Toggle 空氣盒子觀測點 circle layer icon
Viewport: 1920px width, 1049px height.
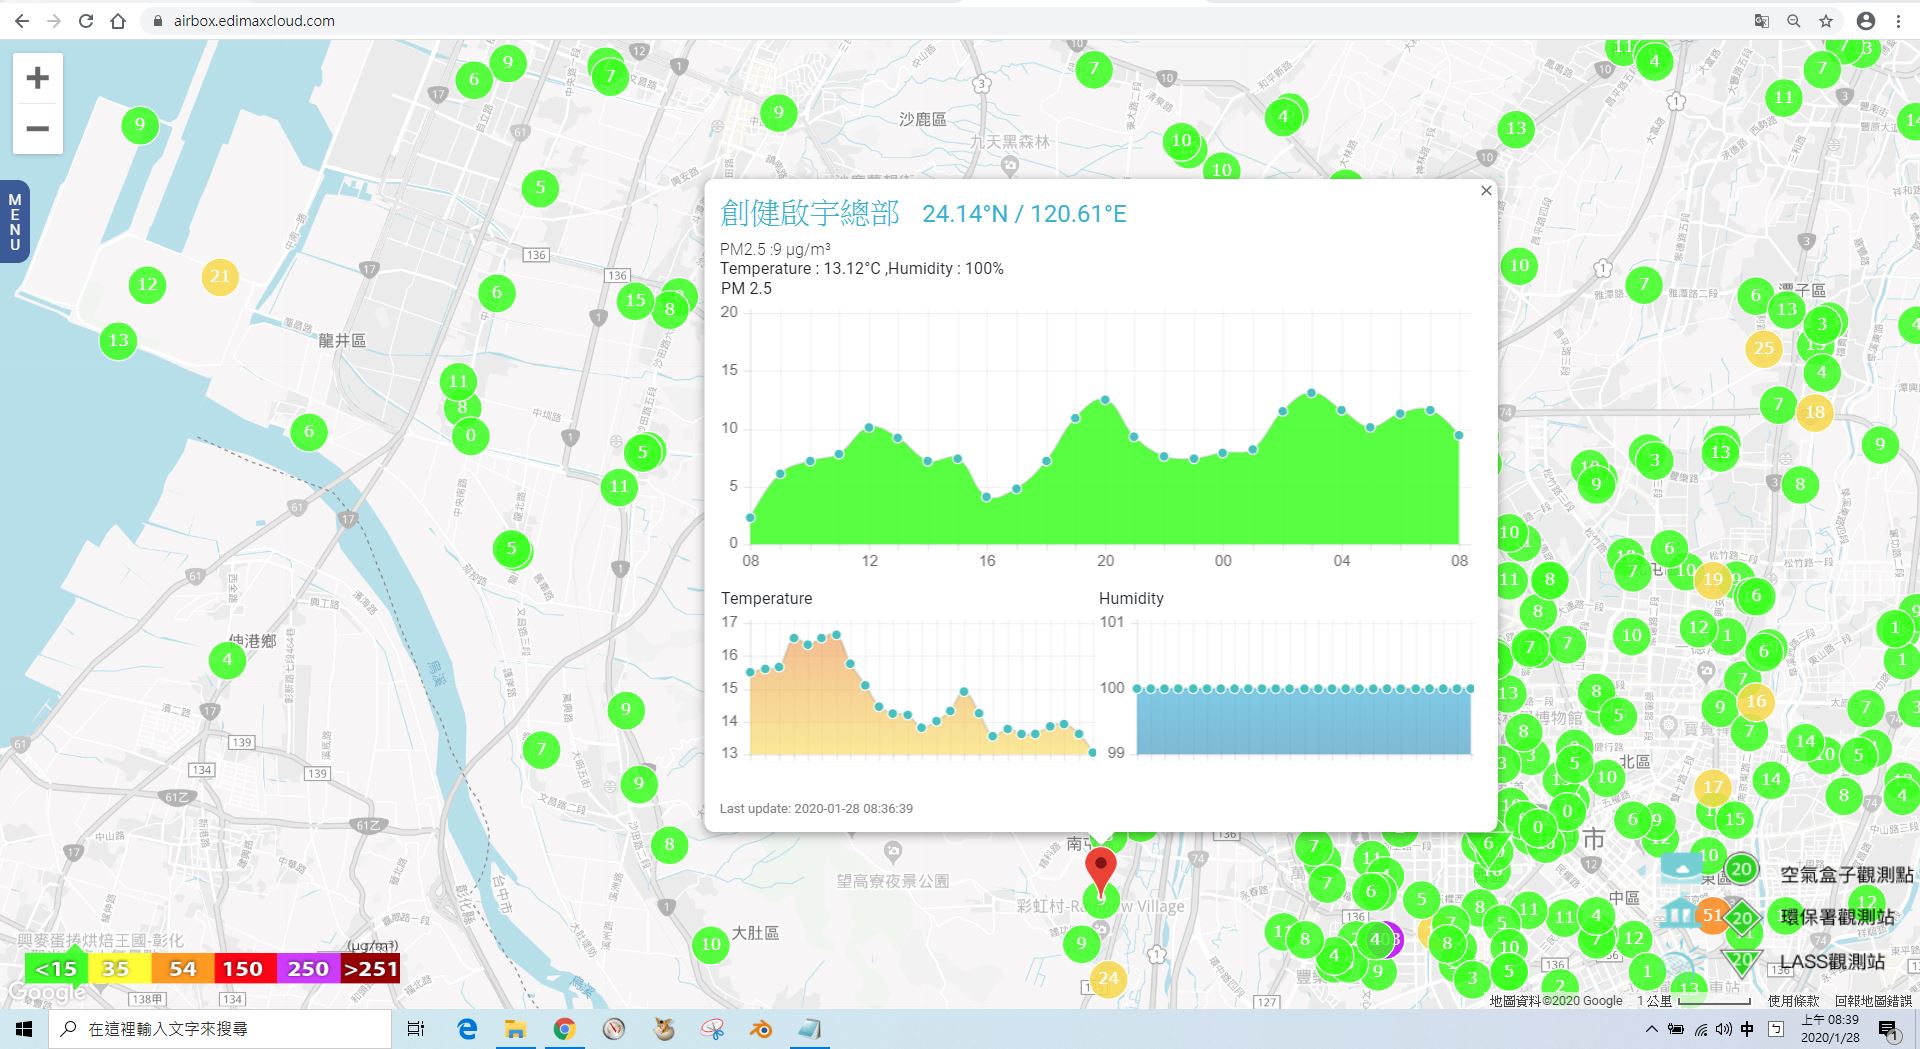(1741, 869)
